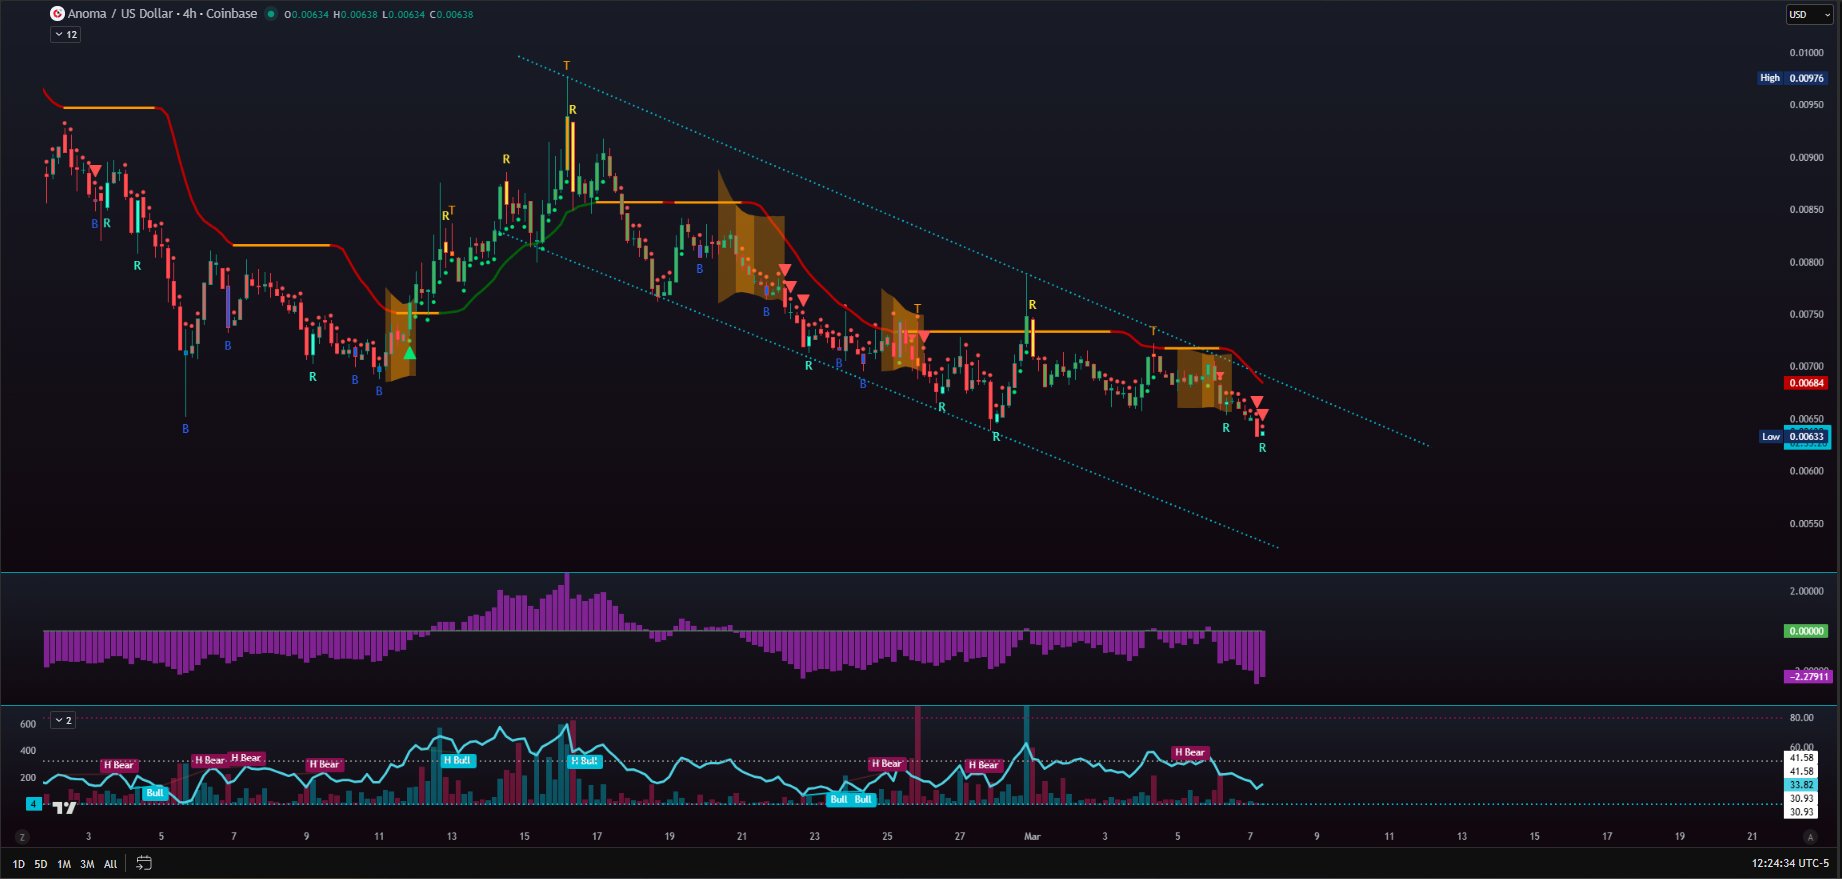This screenshot has height=879, width=1842.
Task: Toggle the Z timezone button on time axis
Action: pyautogui.click(x=21, y=837)
